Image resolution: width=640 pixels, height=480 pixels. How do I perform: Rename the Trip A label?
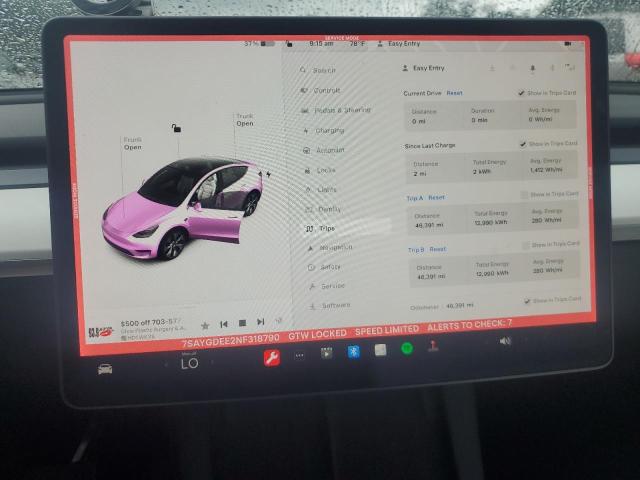(415, 198)
